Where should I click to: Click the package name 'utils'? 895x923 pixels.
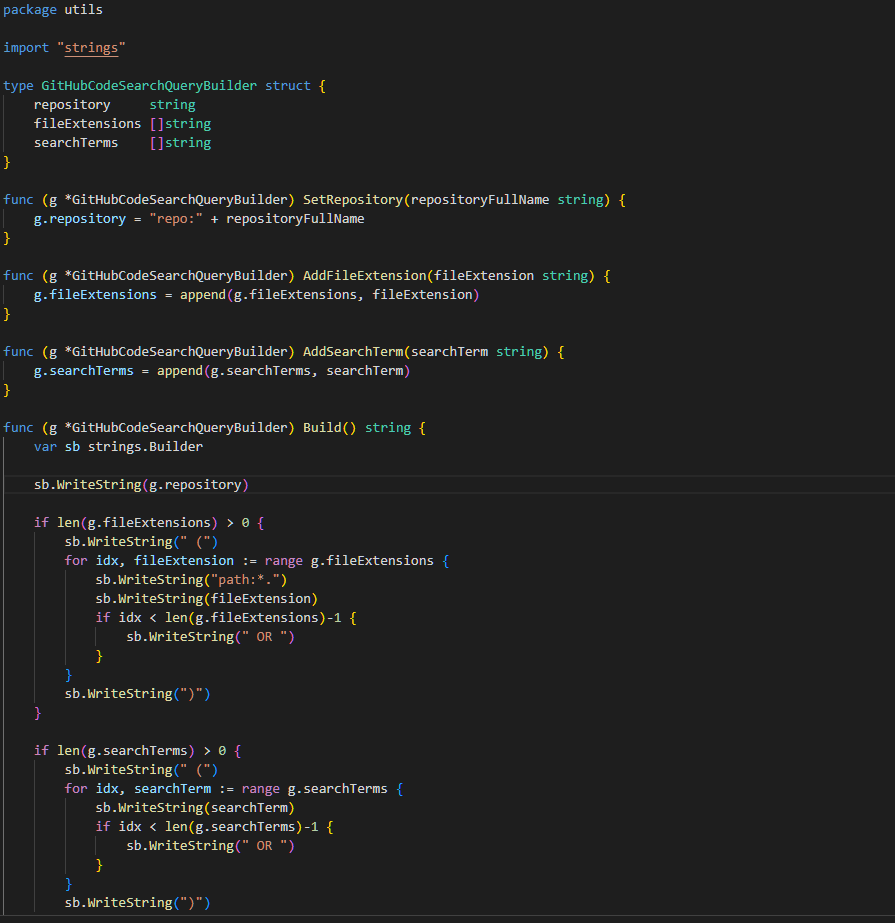click(x=84, y=10)
